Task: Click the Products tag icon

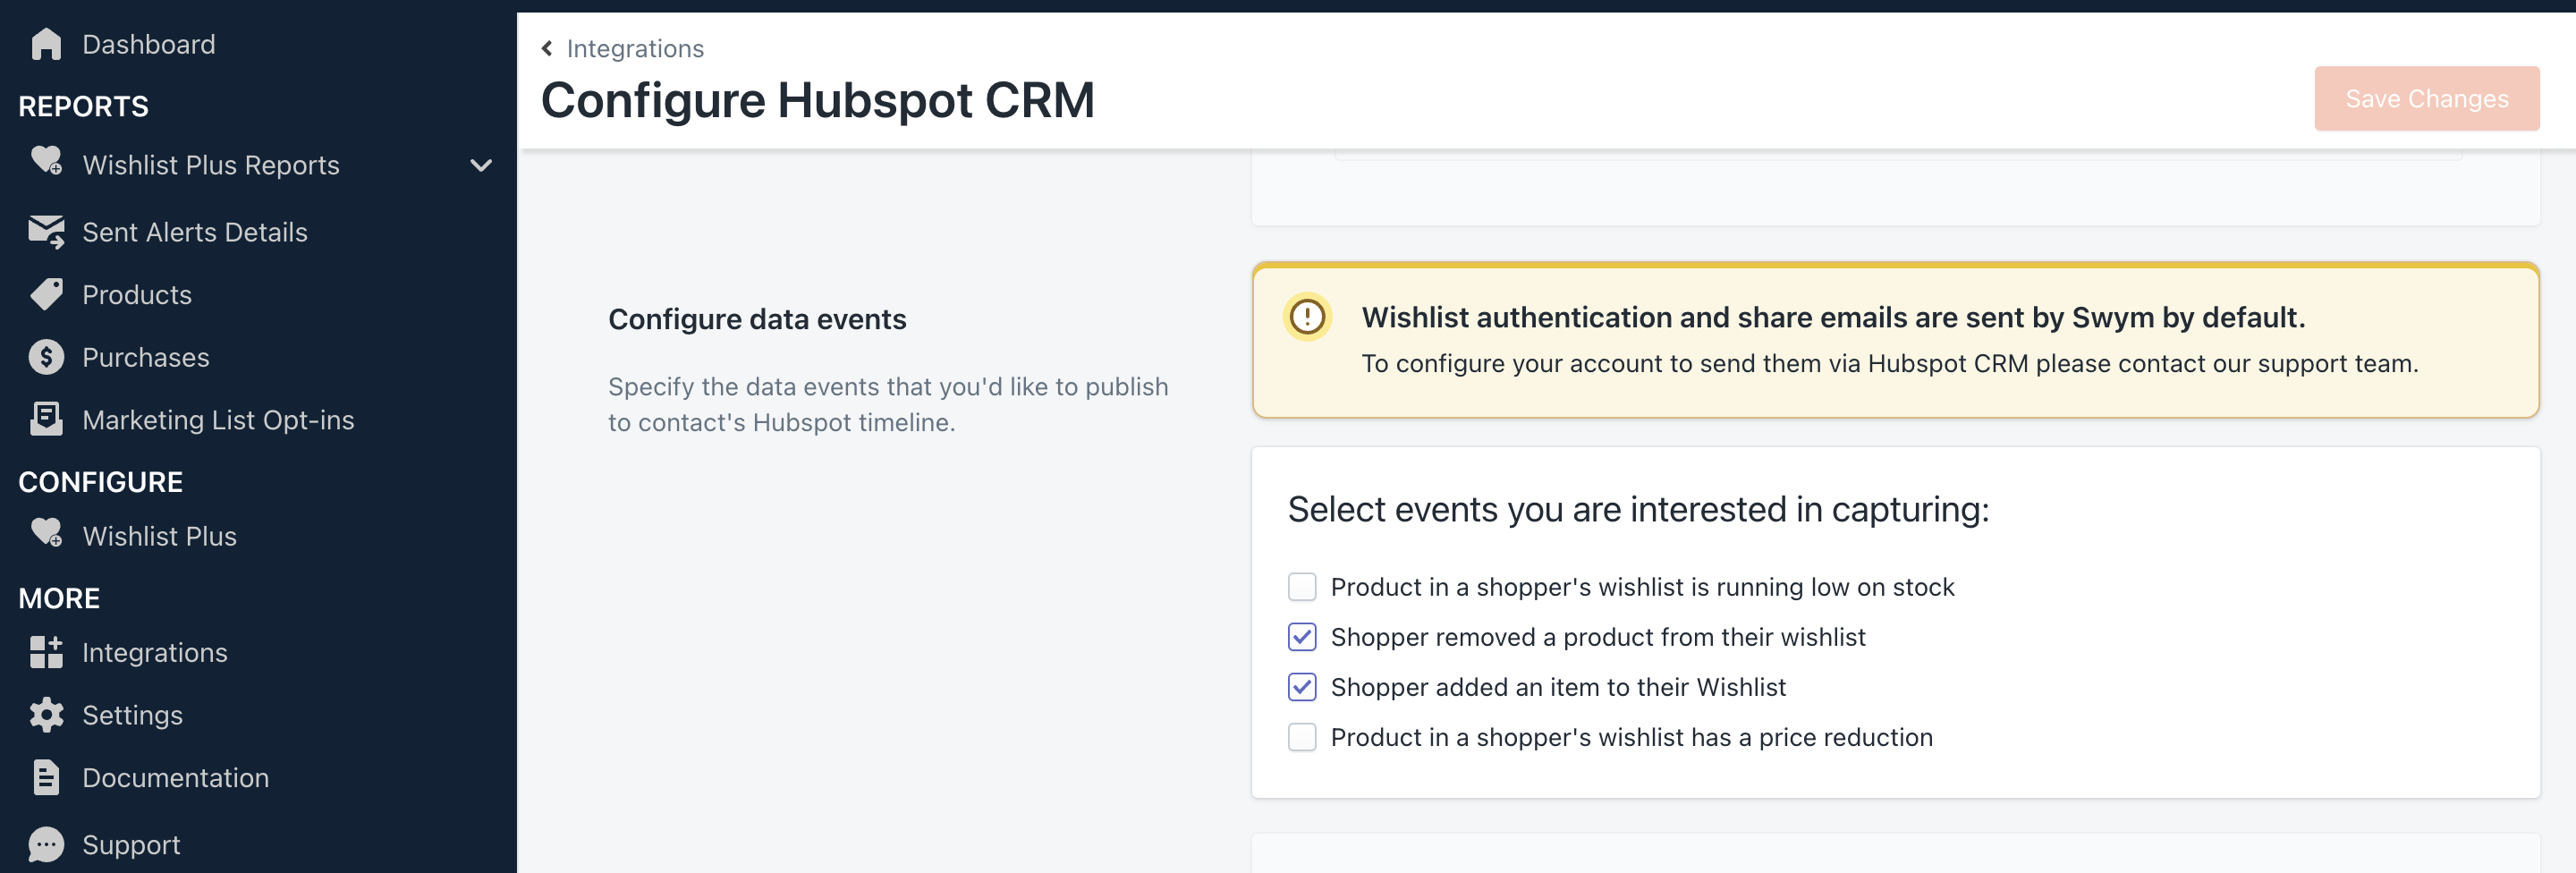Action: click(x=46, y=294)
